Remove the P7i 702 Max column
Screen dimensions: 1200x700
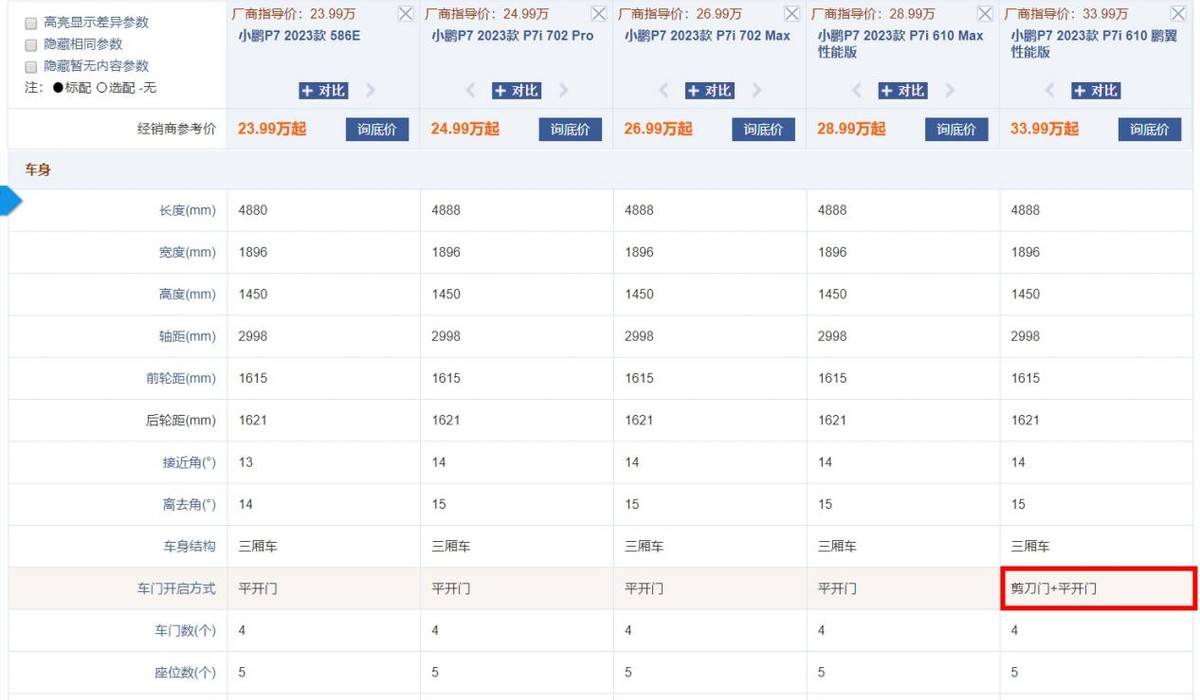coord(791,14)
